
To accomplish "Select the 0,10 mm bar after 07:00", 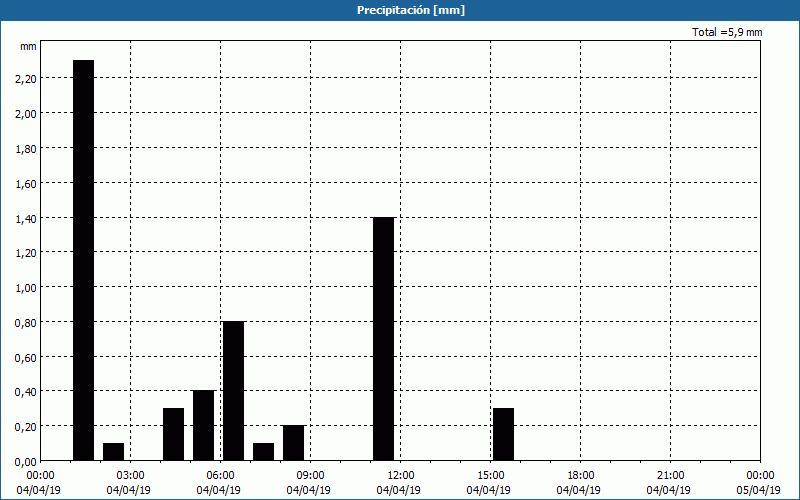I will click(x=263, y=452).
